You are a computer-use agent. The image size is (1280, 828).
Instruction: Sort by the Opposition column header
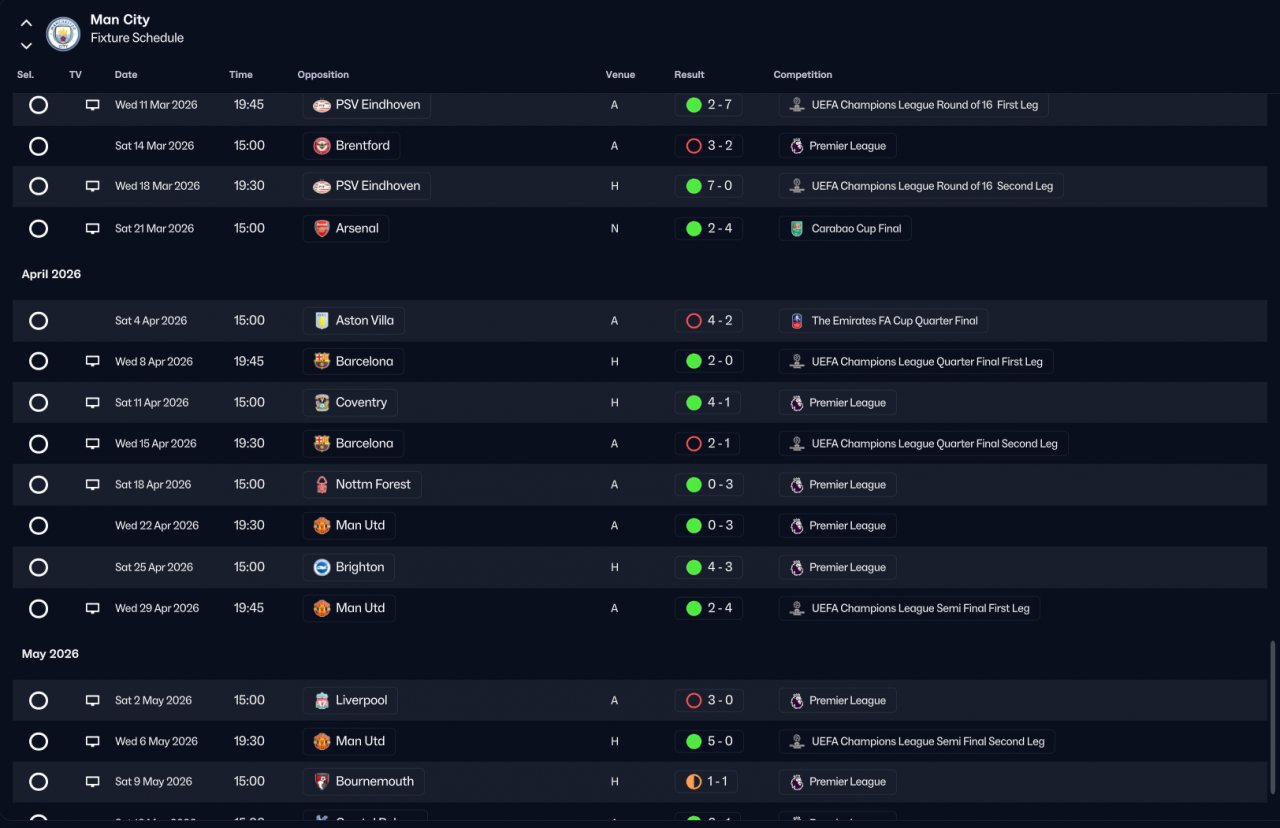tap(323, 75)
